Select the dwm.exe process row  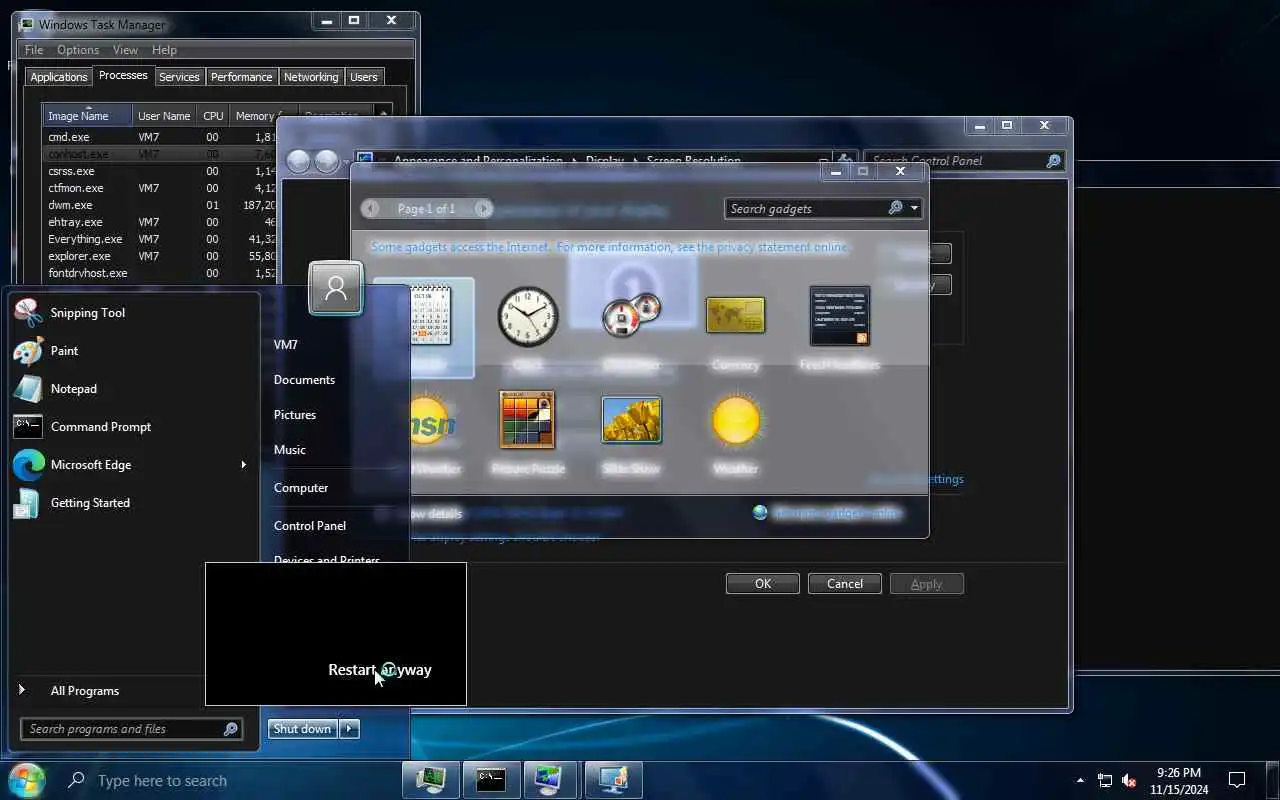[x=160, y=205]
